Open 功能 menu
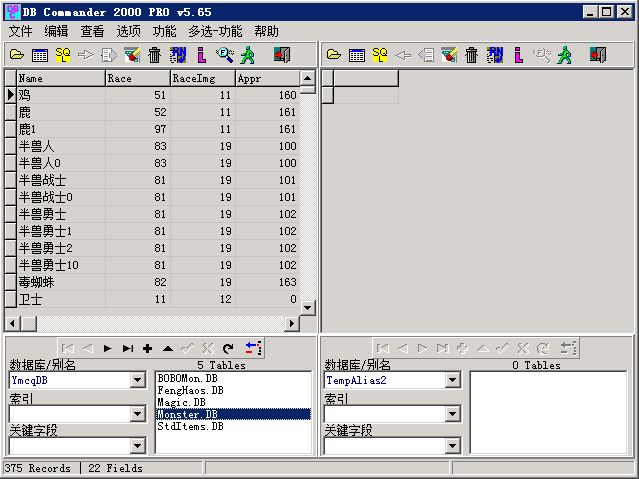 coord(165,31)
